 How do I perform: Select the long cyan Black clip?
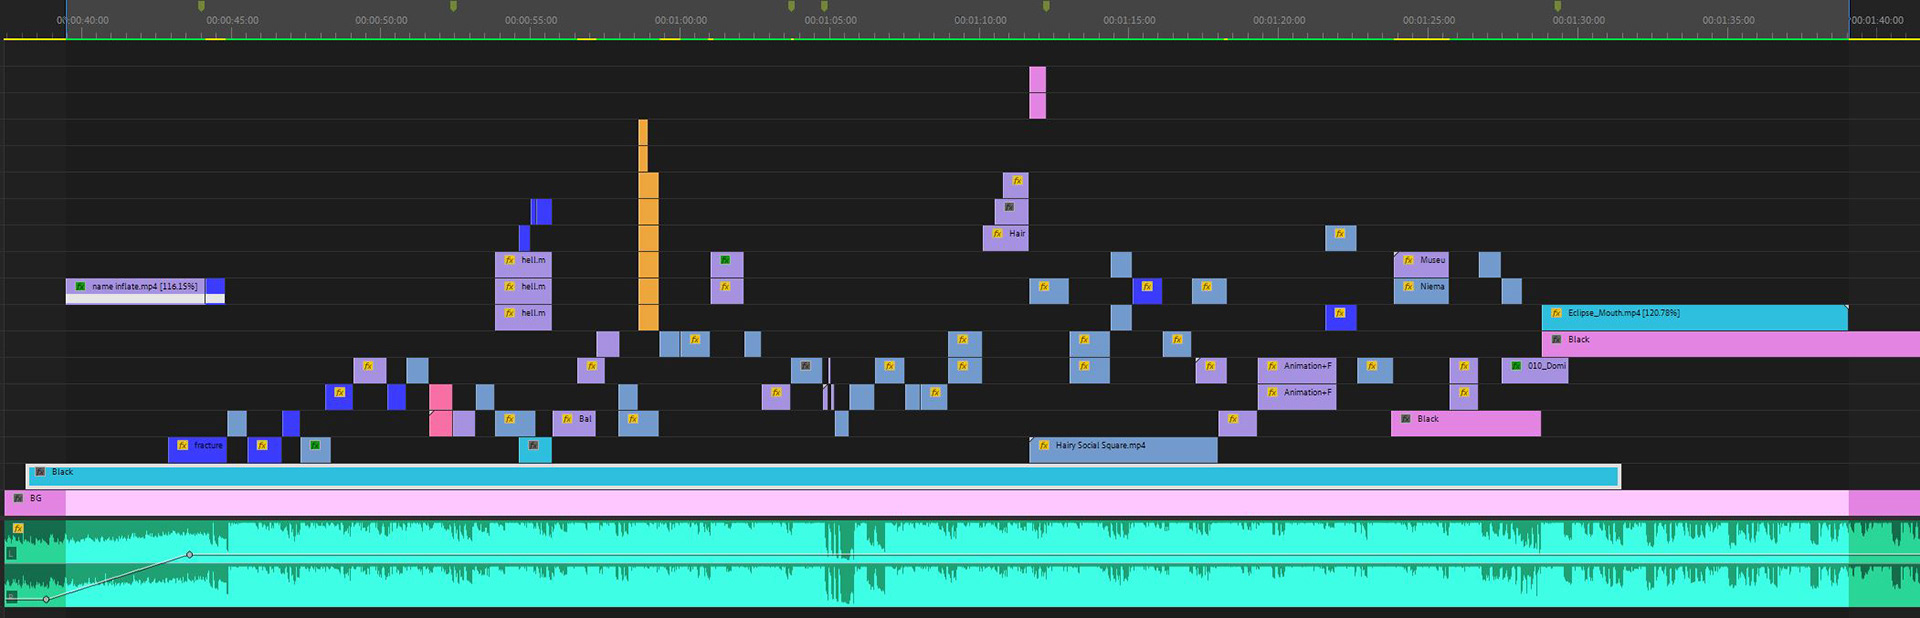(x=823, y=476)
